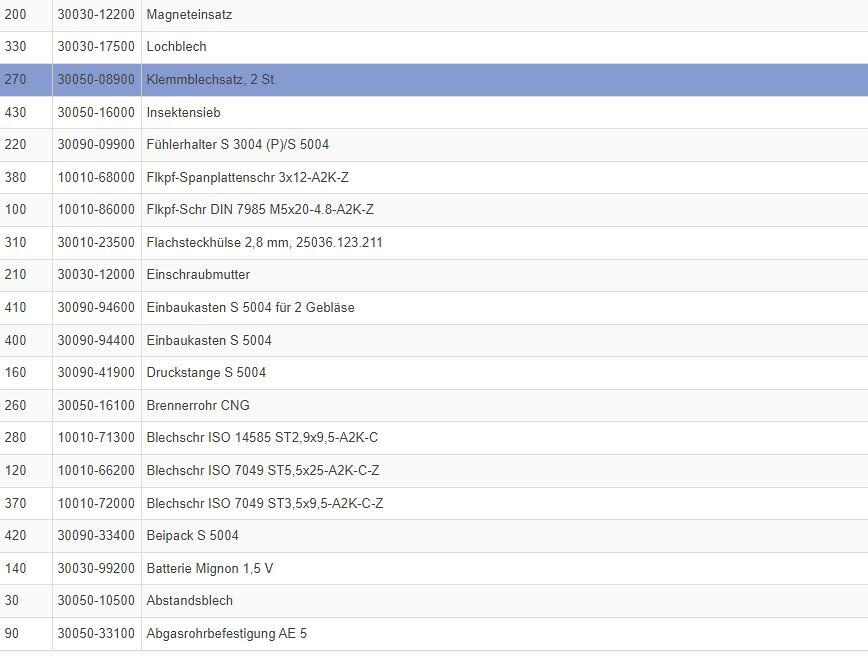
Task: Select the Brennerrohr CNG entry
Action: pyautogui.click(x=198, y=405)
